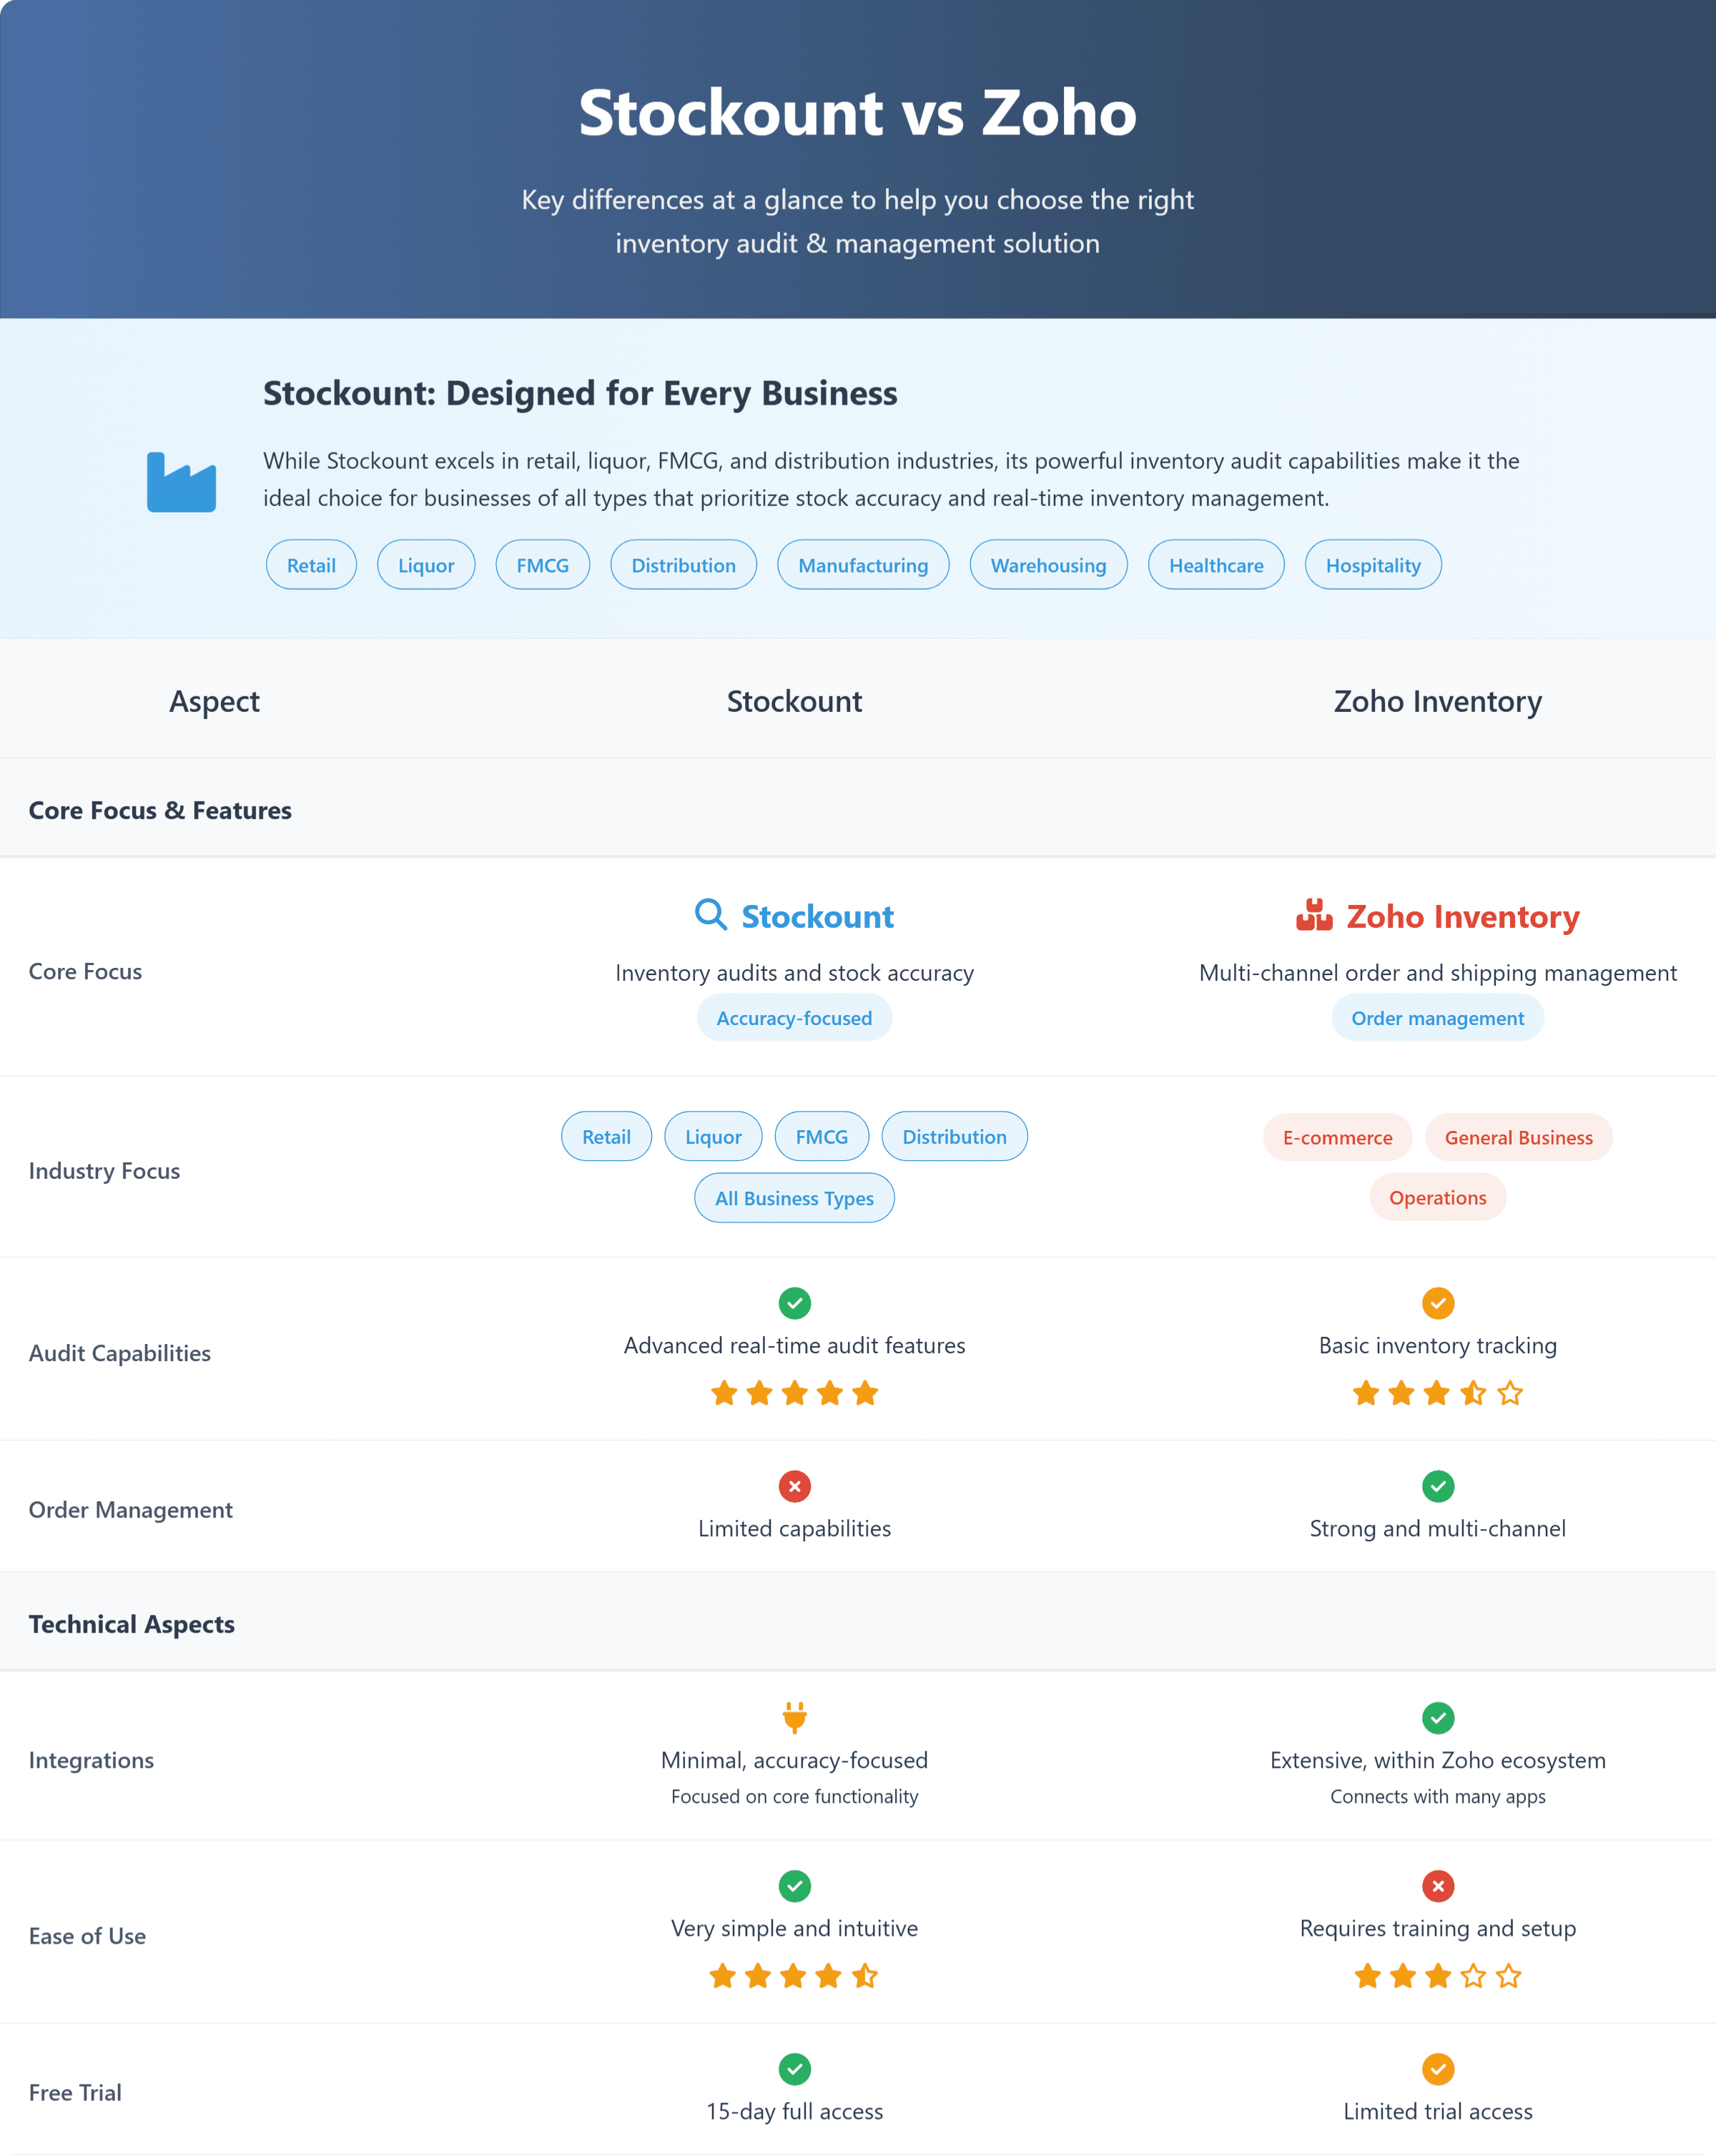This screenshot has width=1716, height=2156.
Task: Click the blue Stockount brand name
Action: click(x=817, y=916)
